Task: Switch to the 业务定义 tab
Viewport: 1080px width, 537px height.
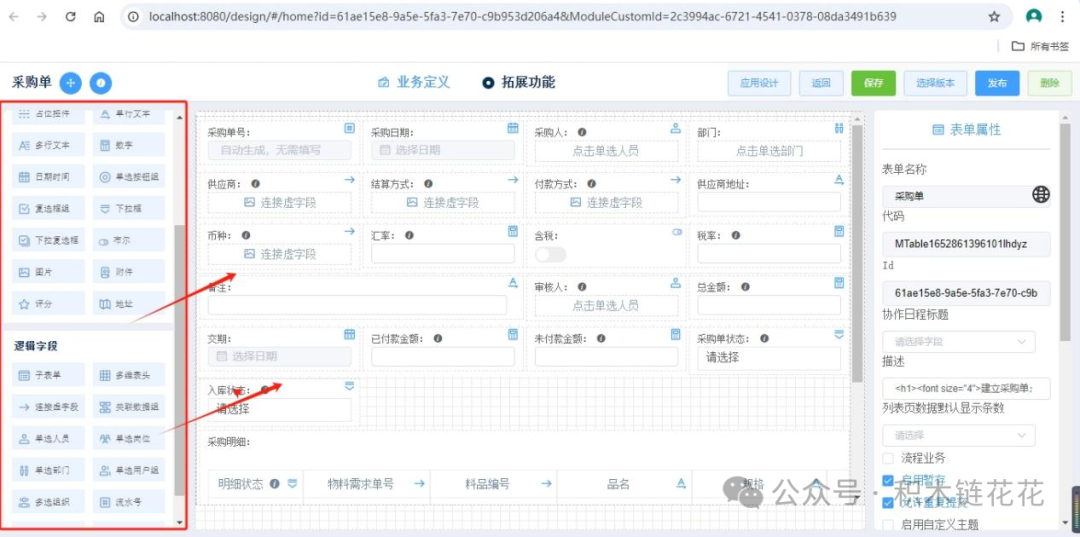Action: click(x=414, y=83)
